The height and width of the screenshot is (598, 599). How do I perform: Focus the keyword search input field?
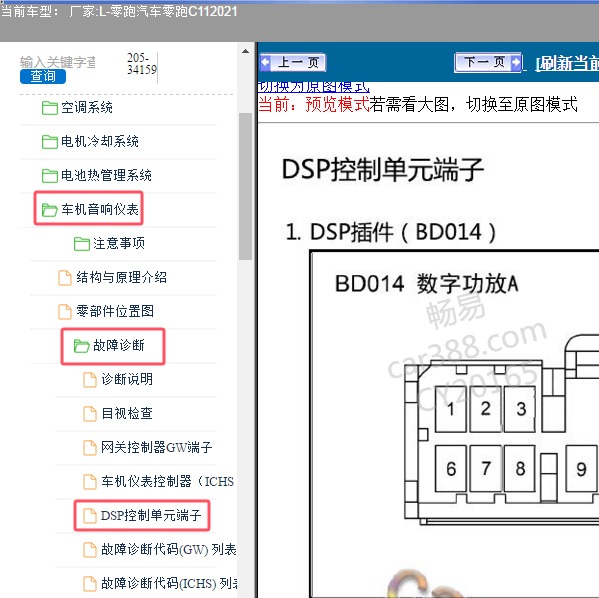(x=57, y=62)
